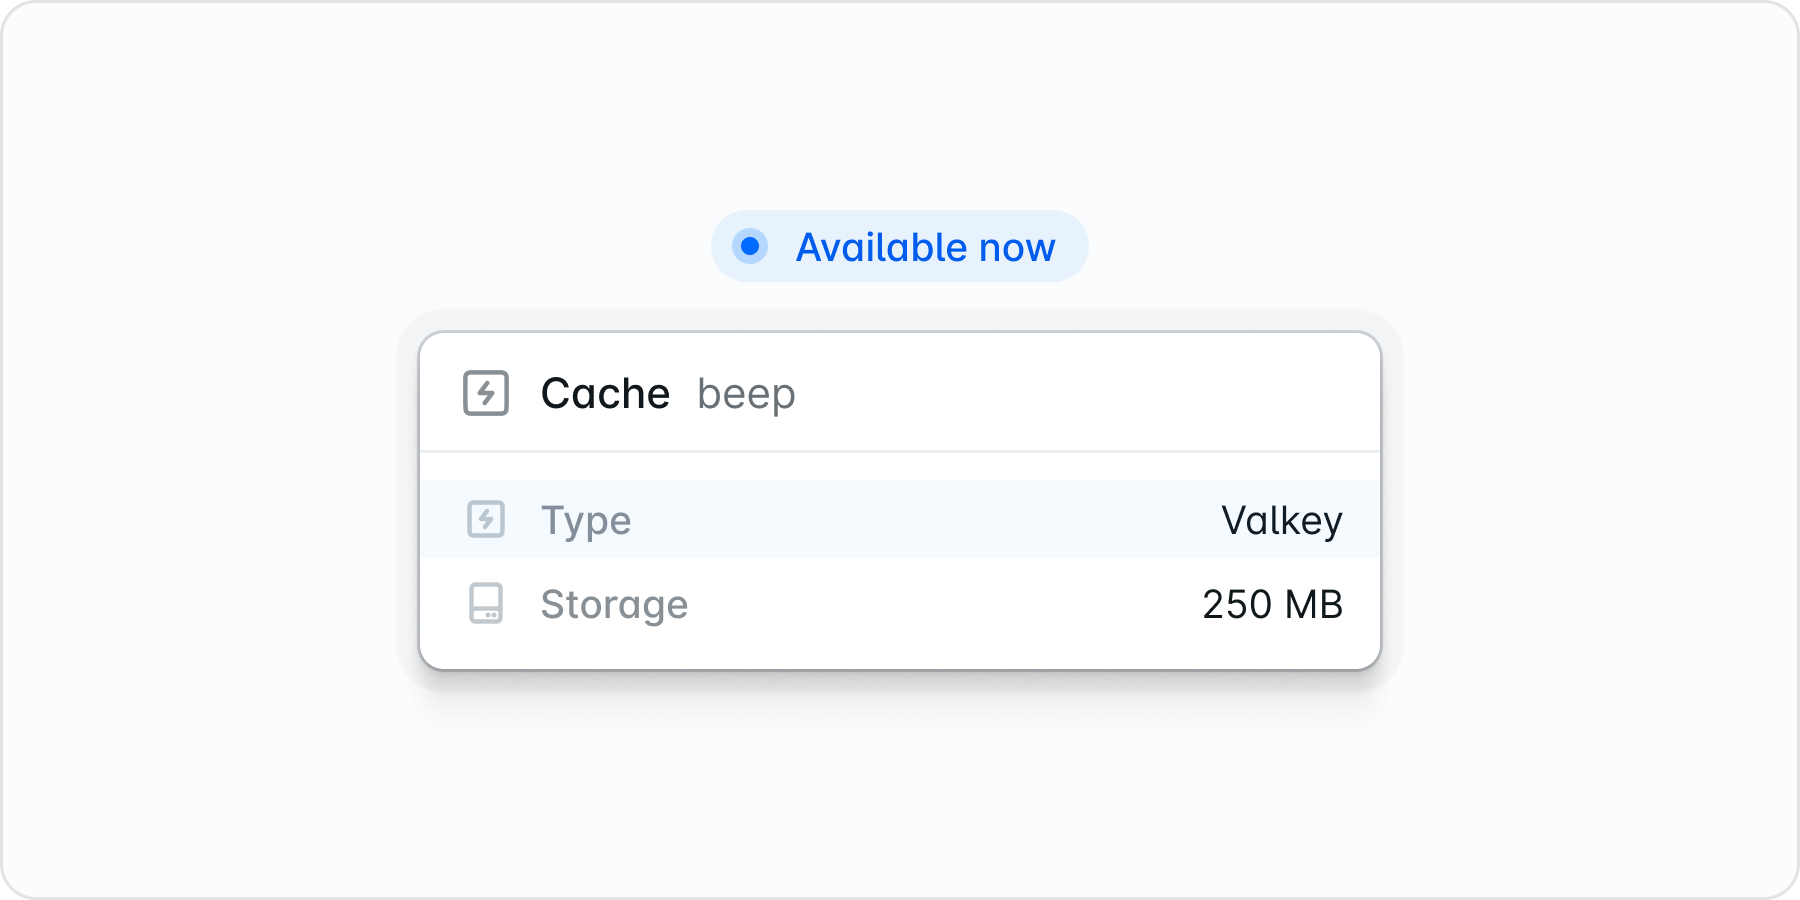This screenshot has width=1800, height=900.
Task: Click blank background below the Cache card
Action: click(900, 800)
